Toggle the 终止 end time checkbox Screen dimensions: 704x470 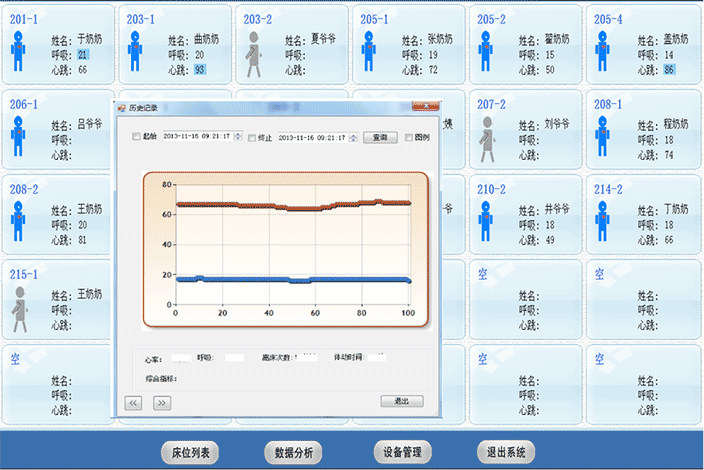pos(253,136)
